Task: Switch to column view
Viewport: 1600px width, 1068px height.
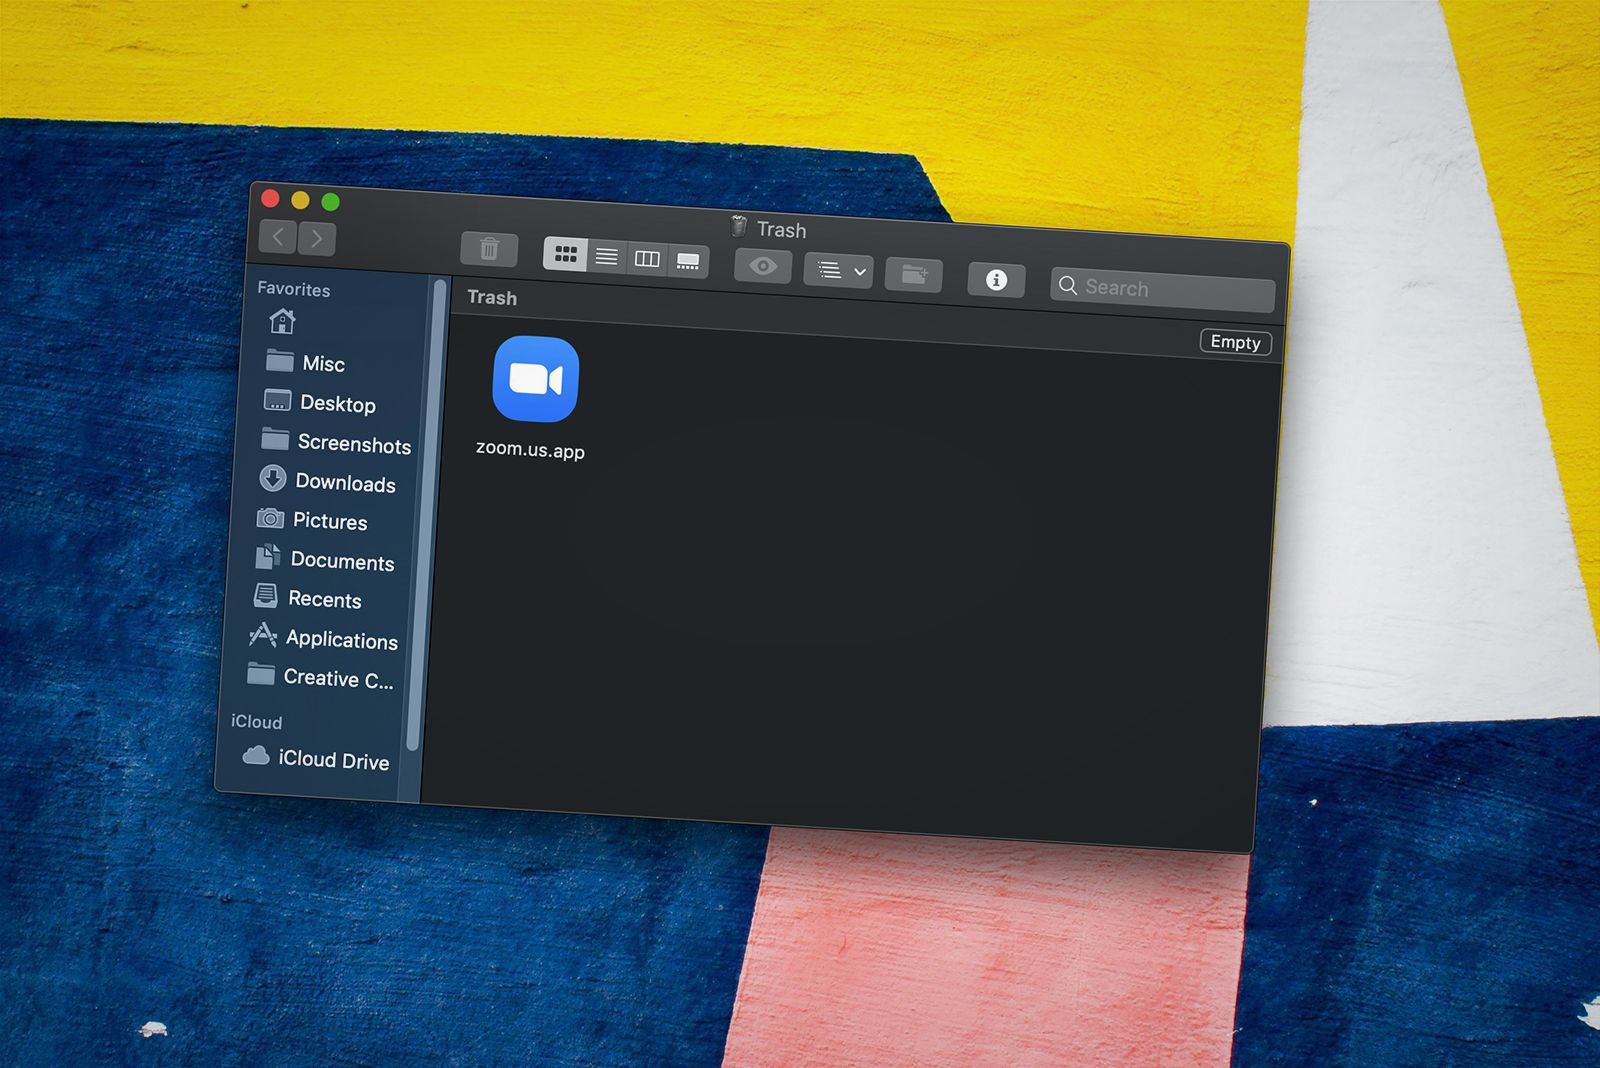Action: pos(647,259)
